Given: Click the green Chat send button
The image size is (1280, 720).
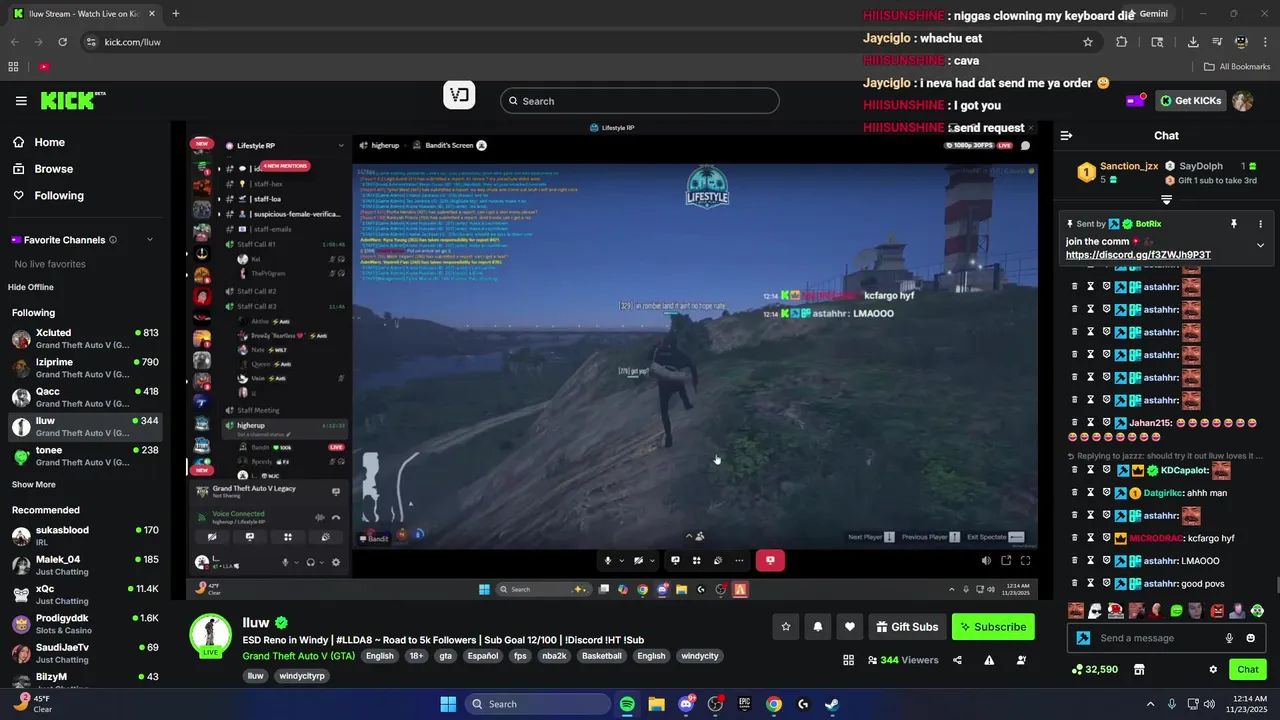Looking at the screenshot, I should [1248, 669].
